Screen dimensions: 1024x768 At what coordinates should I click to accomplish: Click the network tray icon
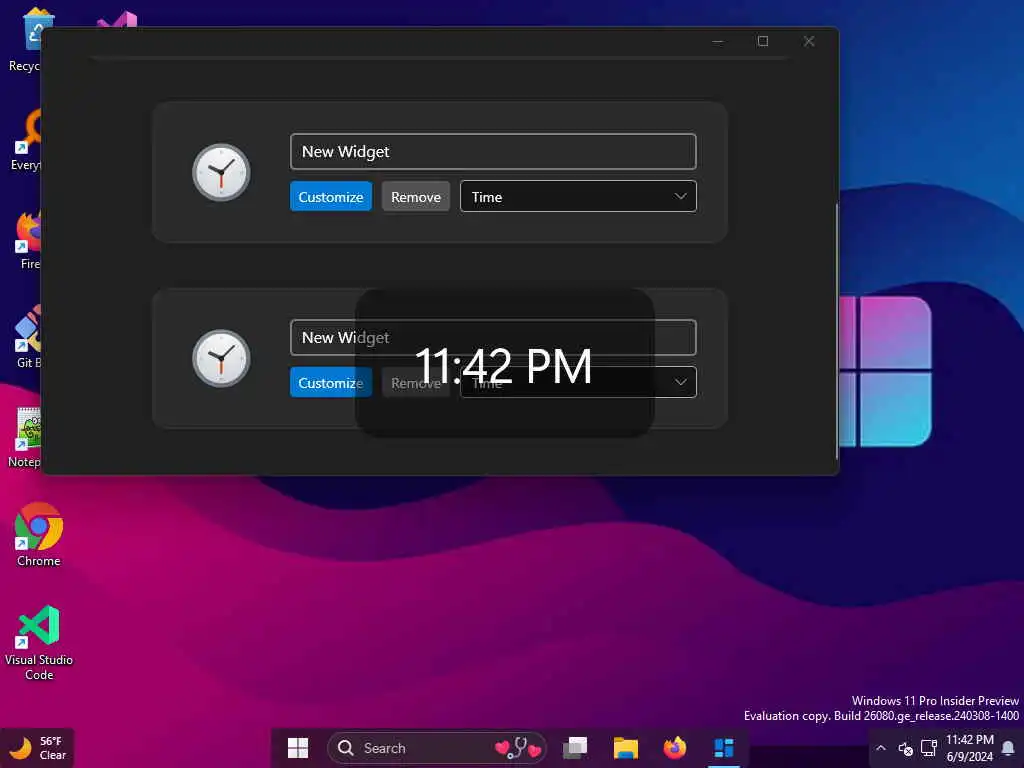[x=929, y=748]
